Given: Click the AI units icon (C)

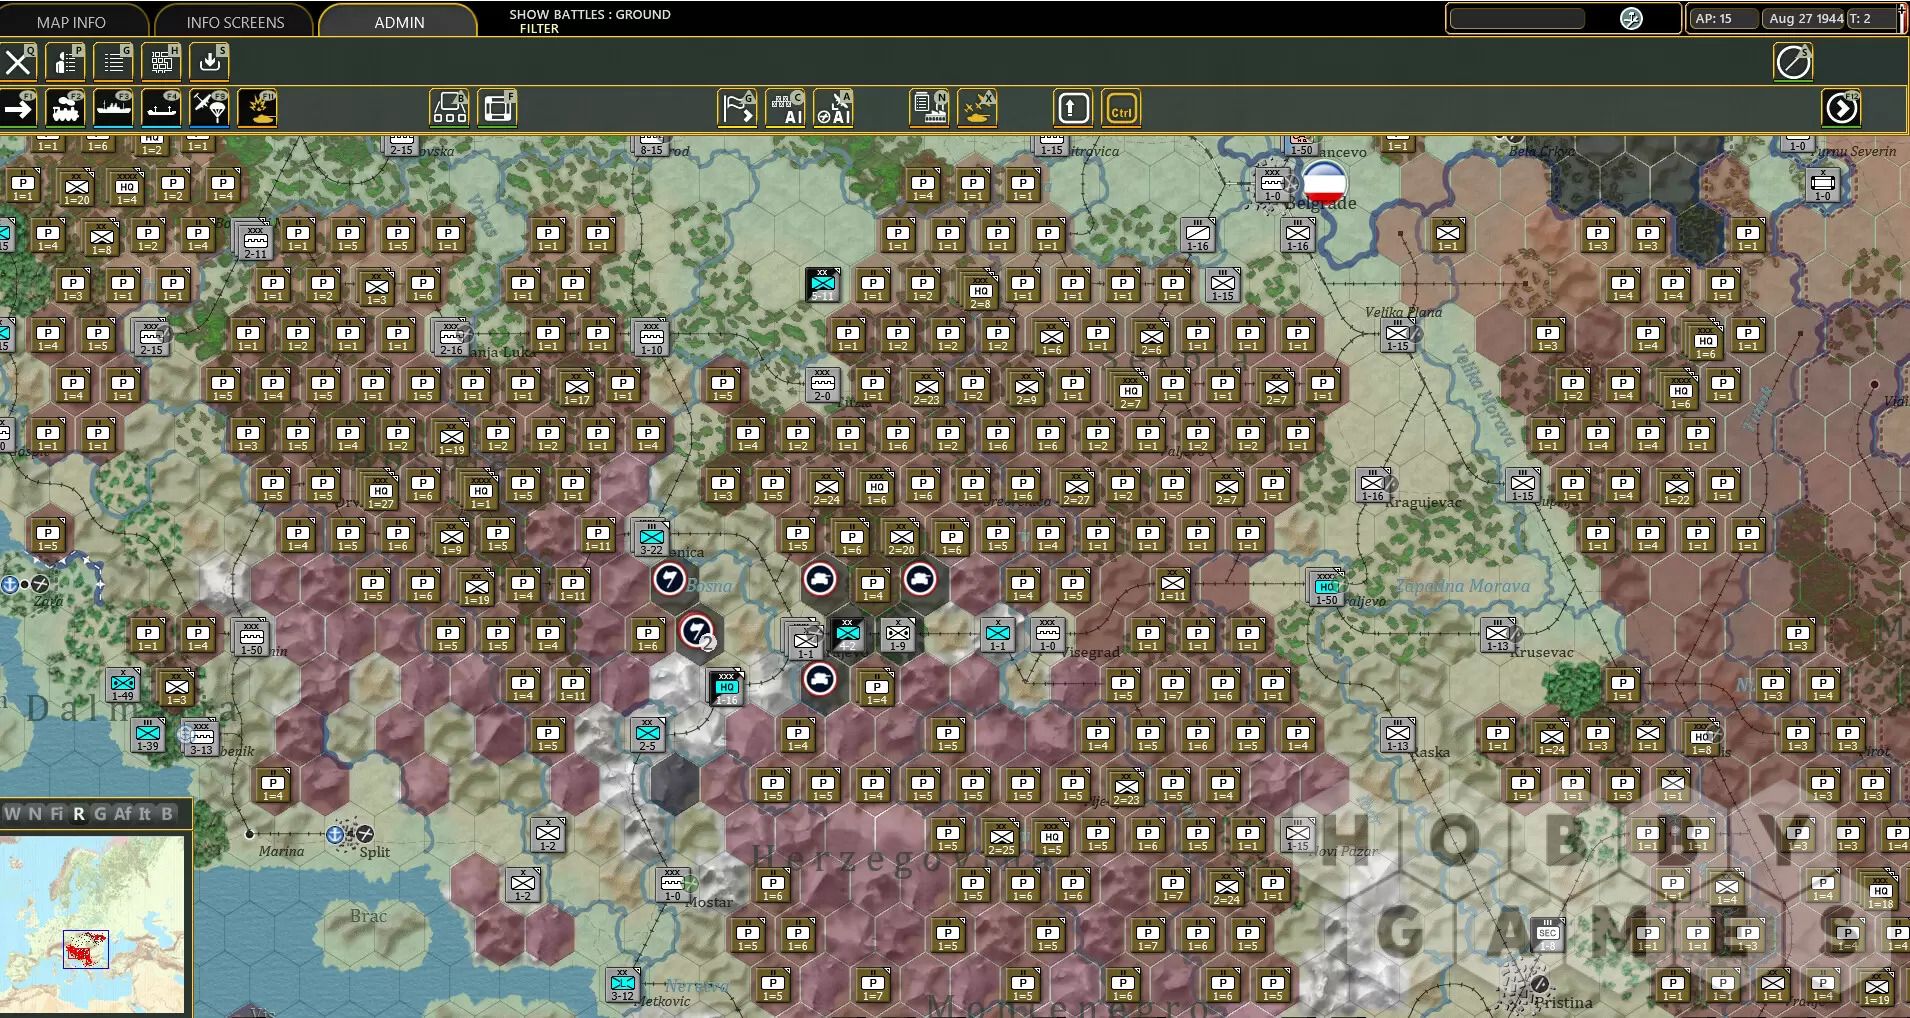Looking at the screenshot, I should (786, 108).
